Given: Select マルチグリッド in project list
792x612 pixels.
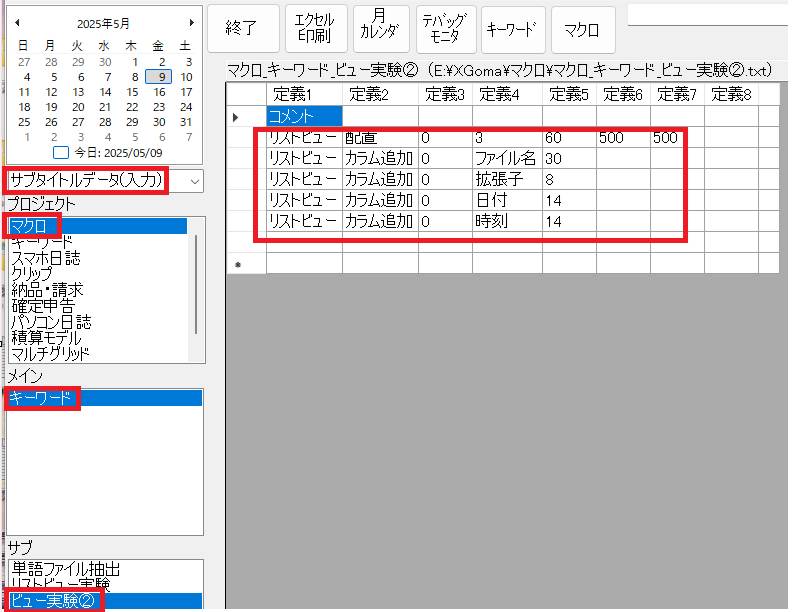Looking at the screenshot, I should coord(50,353).
